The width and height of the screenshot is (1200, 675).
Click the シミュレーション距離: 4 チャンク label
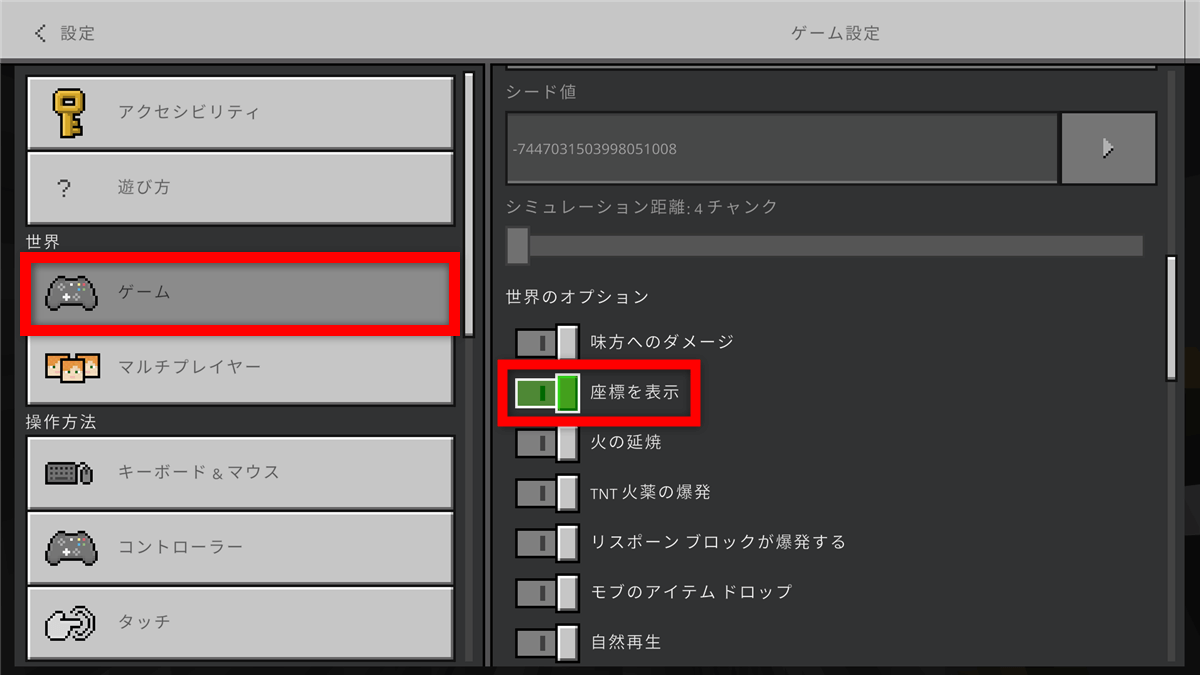click(642, 207)
